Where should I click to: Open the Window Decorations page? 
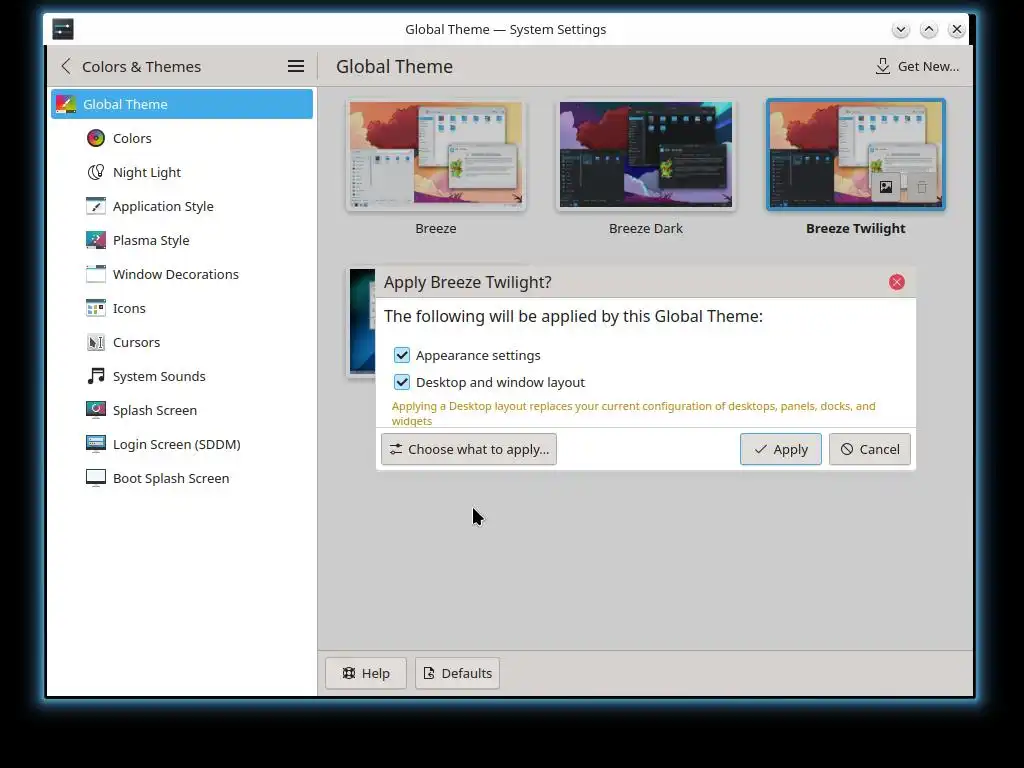[182, 274]
